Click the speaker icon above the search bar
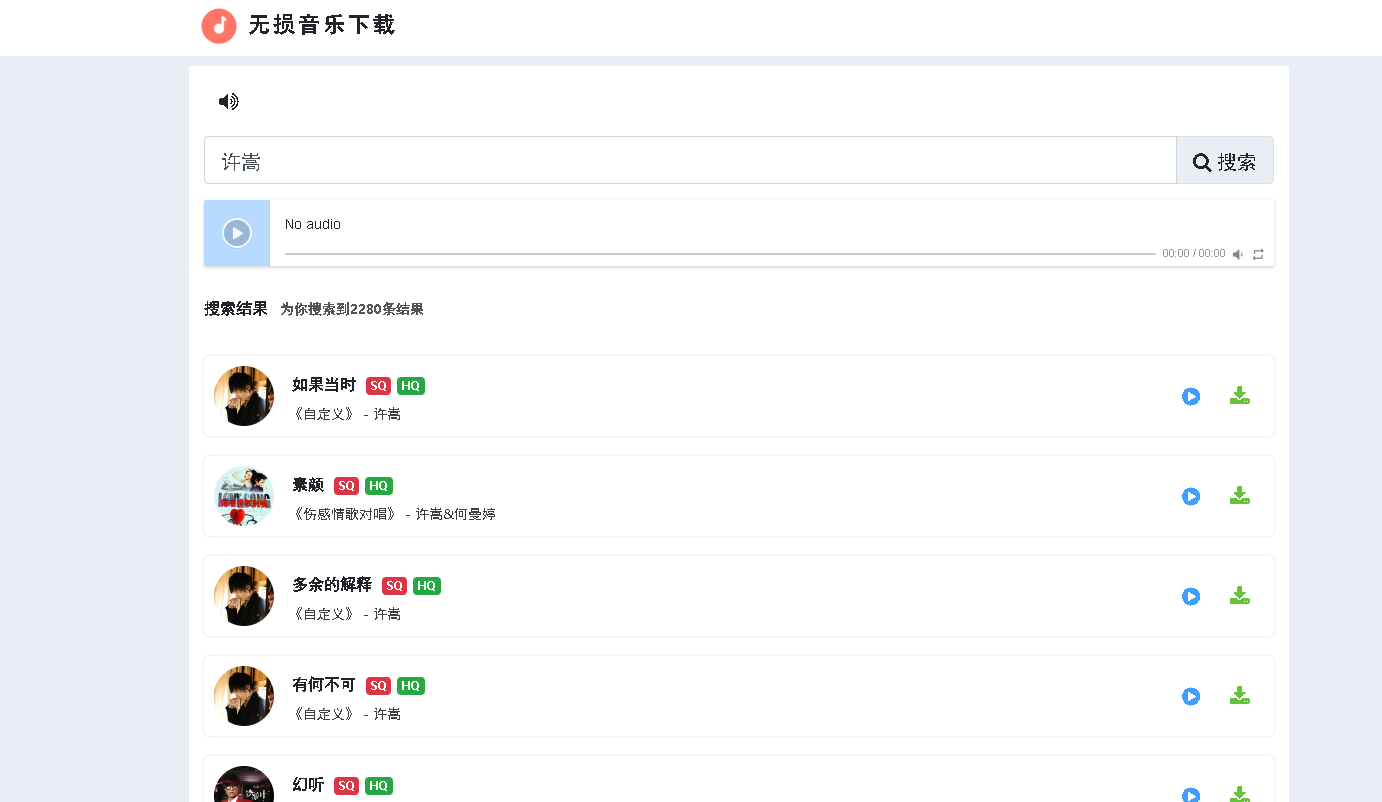 click(x=227, y=101)
